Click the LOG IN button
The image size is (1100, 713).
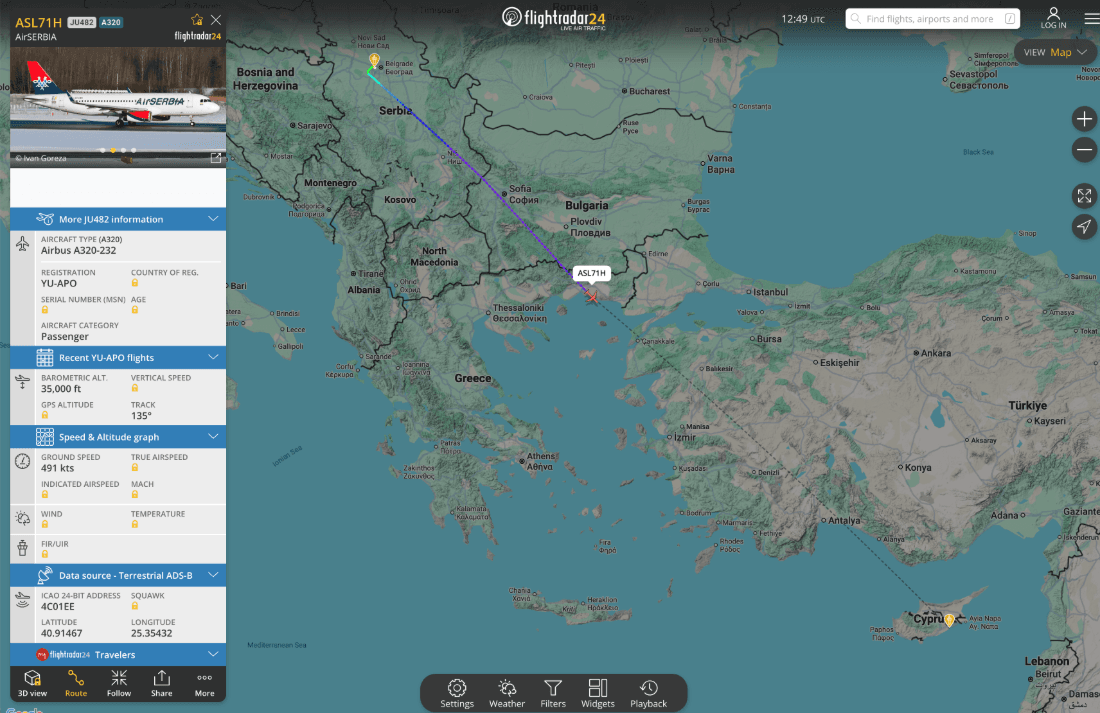point(1053,18)
